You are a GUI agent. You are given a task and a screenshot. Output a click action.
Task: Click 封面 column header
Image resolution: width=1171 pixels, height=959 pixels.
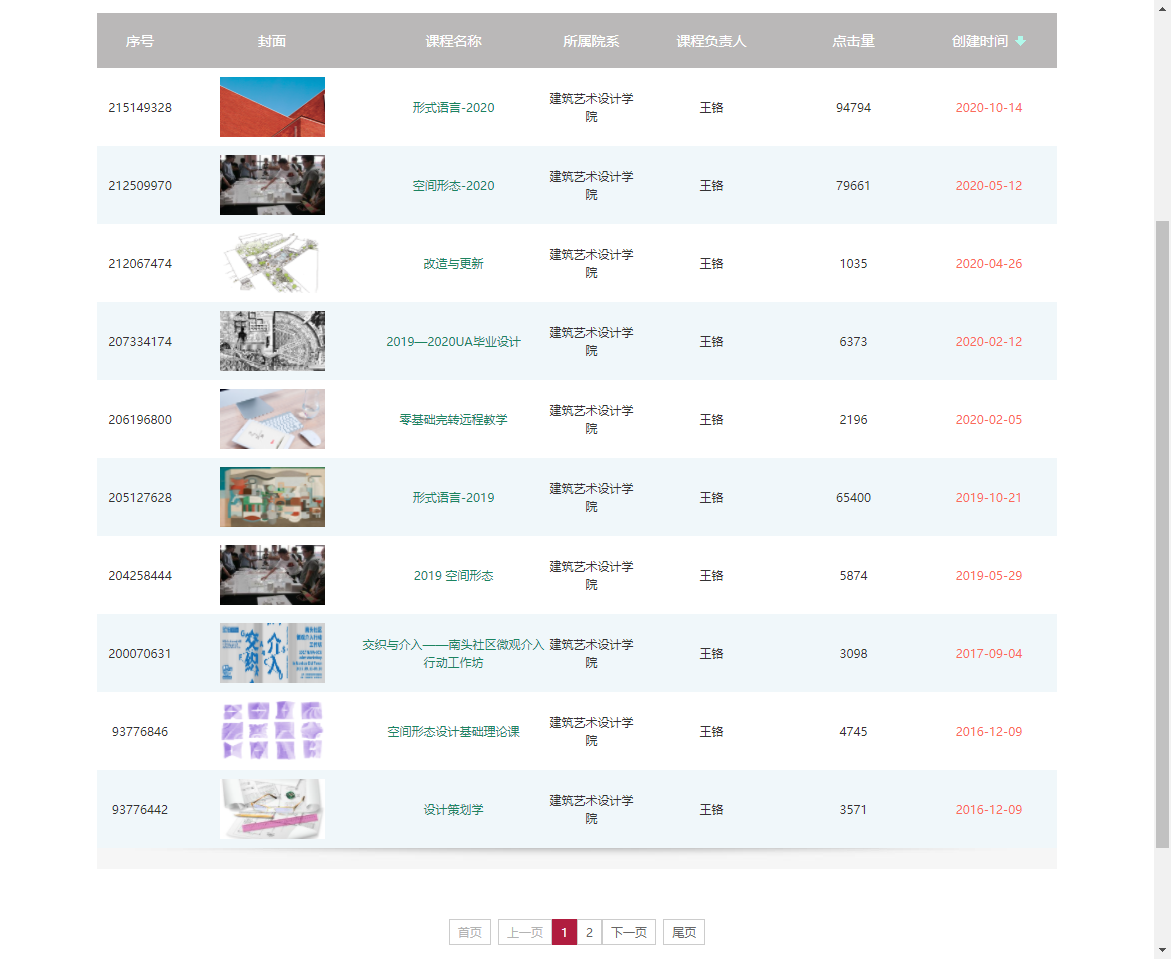click(x=272, y=41)
